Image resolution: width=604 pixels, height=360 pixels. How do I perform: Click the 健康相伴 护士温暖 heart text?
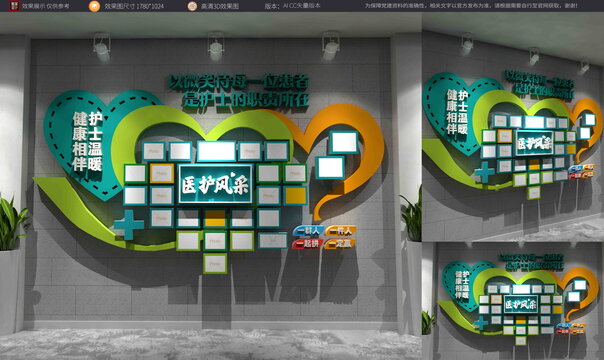[x=87, y=141]
